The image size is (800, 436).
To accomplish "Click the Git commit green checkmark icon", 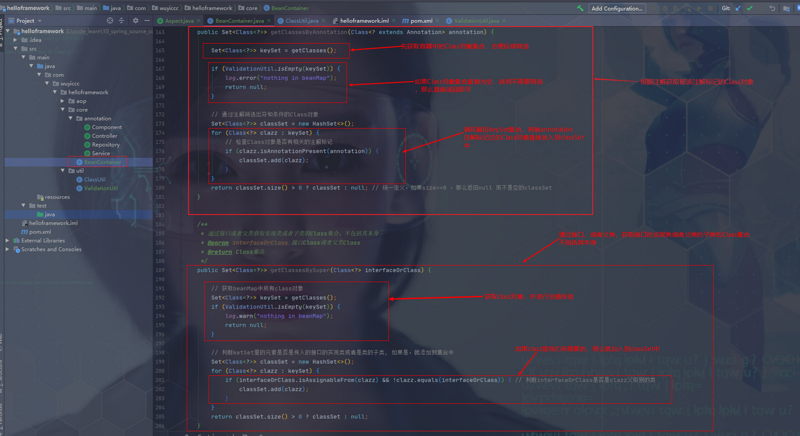I will click(x=749, y=8).
